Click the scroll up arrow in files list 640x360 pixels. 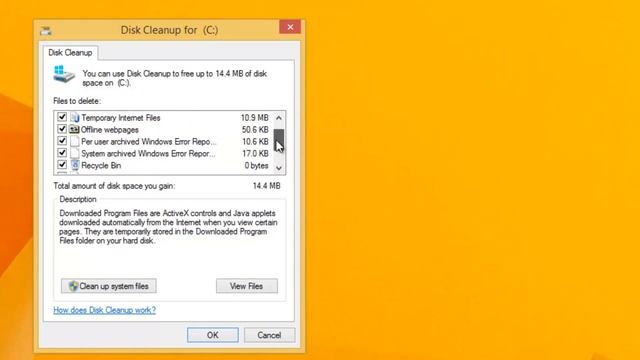click(x=279, y=118)
